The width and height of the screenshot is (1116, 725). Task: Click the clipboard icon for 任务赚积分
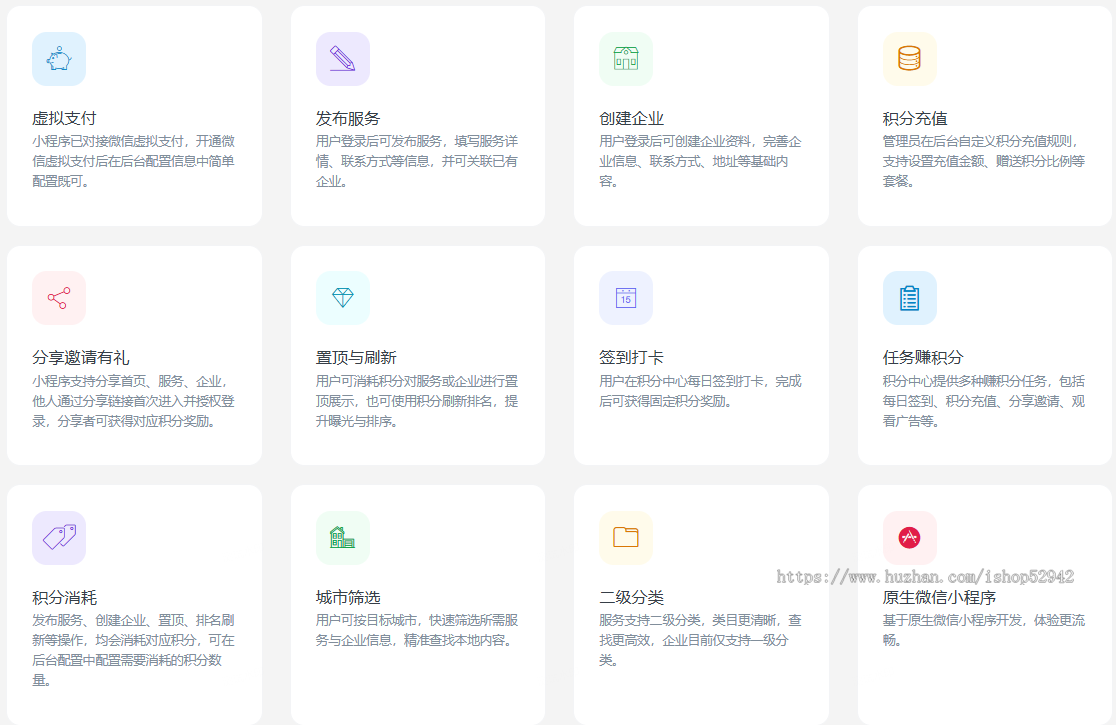910,298
